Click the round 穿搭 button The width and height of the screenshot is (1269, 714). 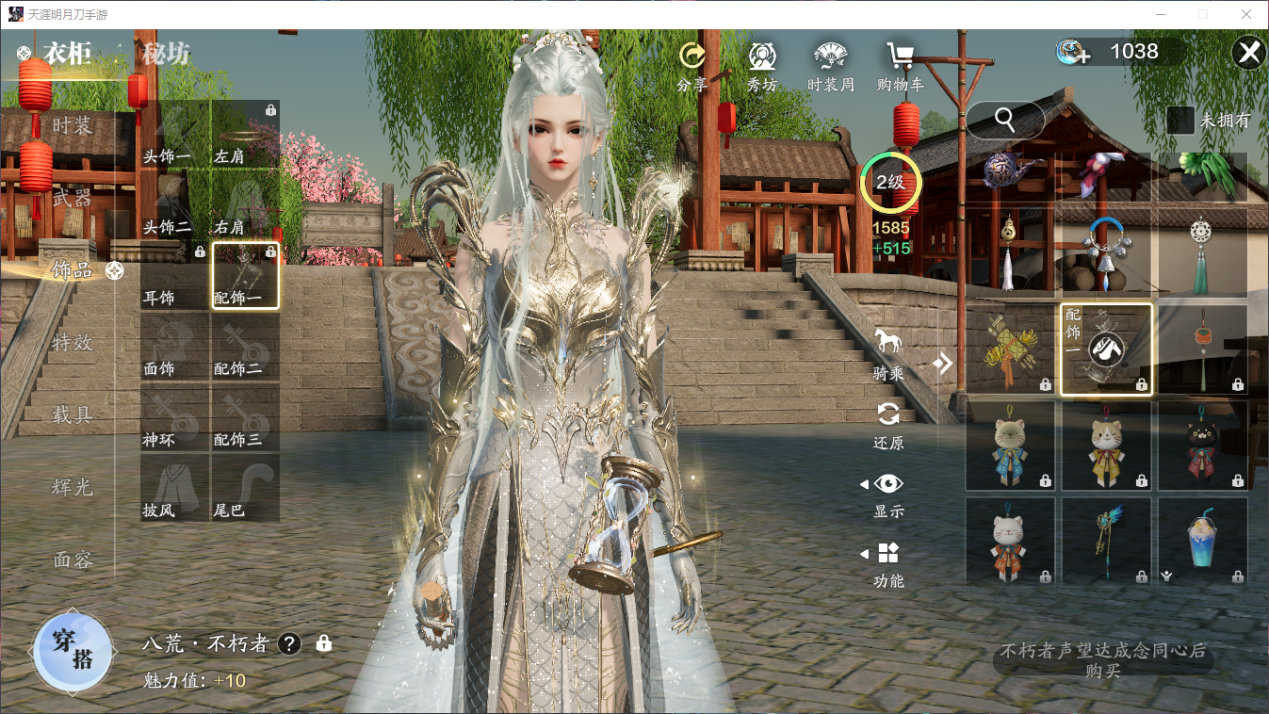click(x=72, y=650)
